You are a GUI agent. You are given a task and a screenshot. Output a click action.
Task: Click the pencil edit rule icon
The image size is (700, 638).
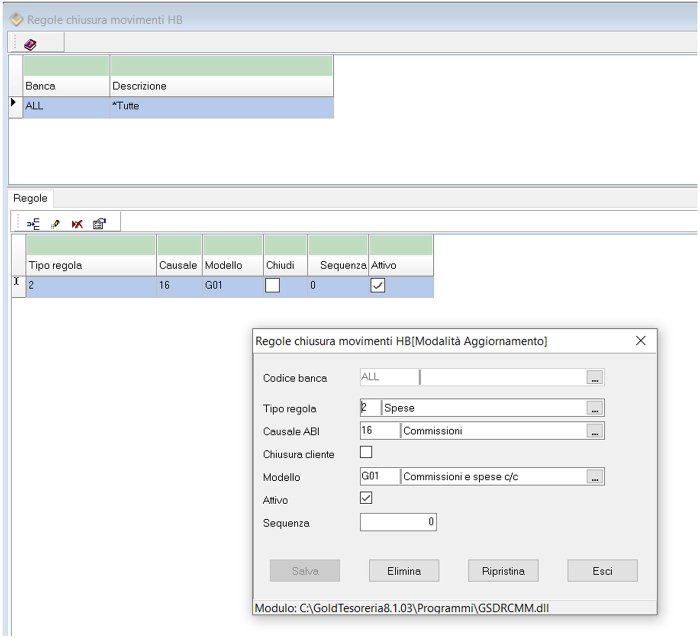56,224
